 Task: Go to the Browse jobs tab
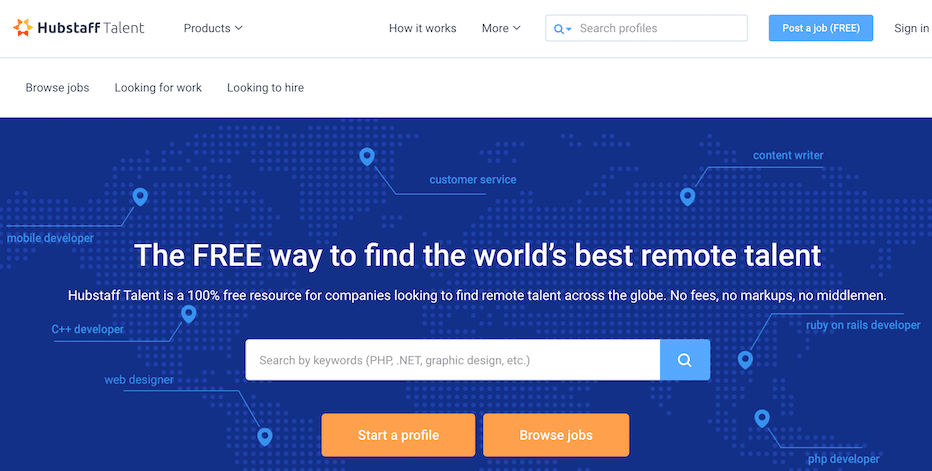[57, 87]
